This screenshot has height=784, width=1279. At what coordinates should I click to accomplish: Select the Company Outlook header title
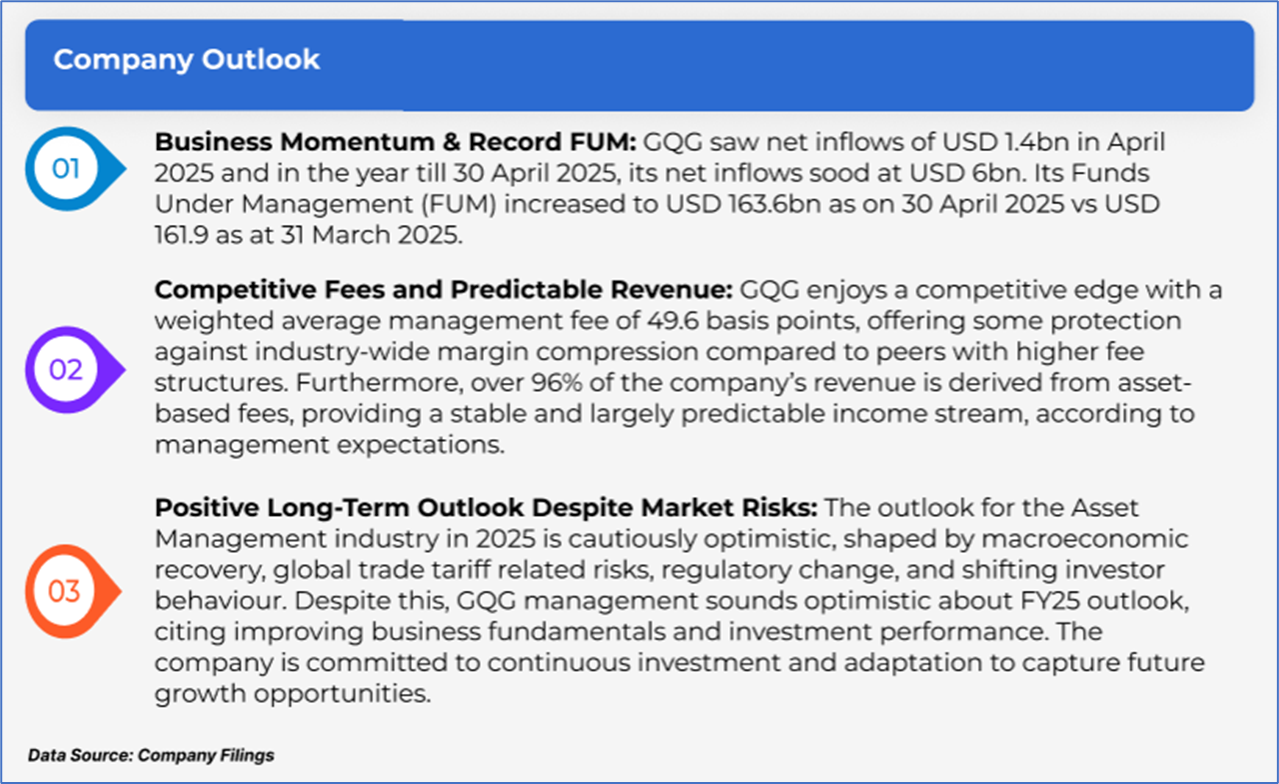(186, 60)
